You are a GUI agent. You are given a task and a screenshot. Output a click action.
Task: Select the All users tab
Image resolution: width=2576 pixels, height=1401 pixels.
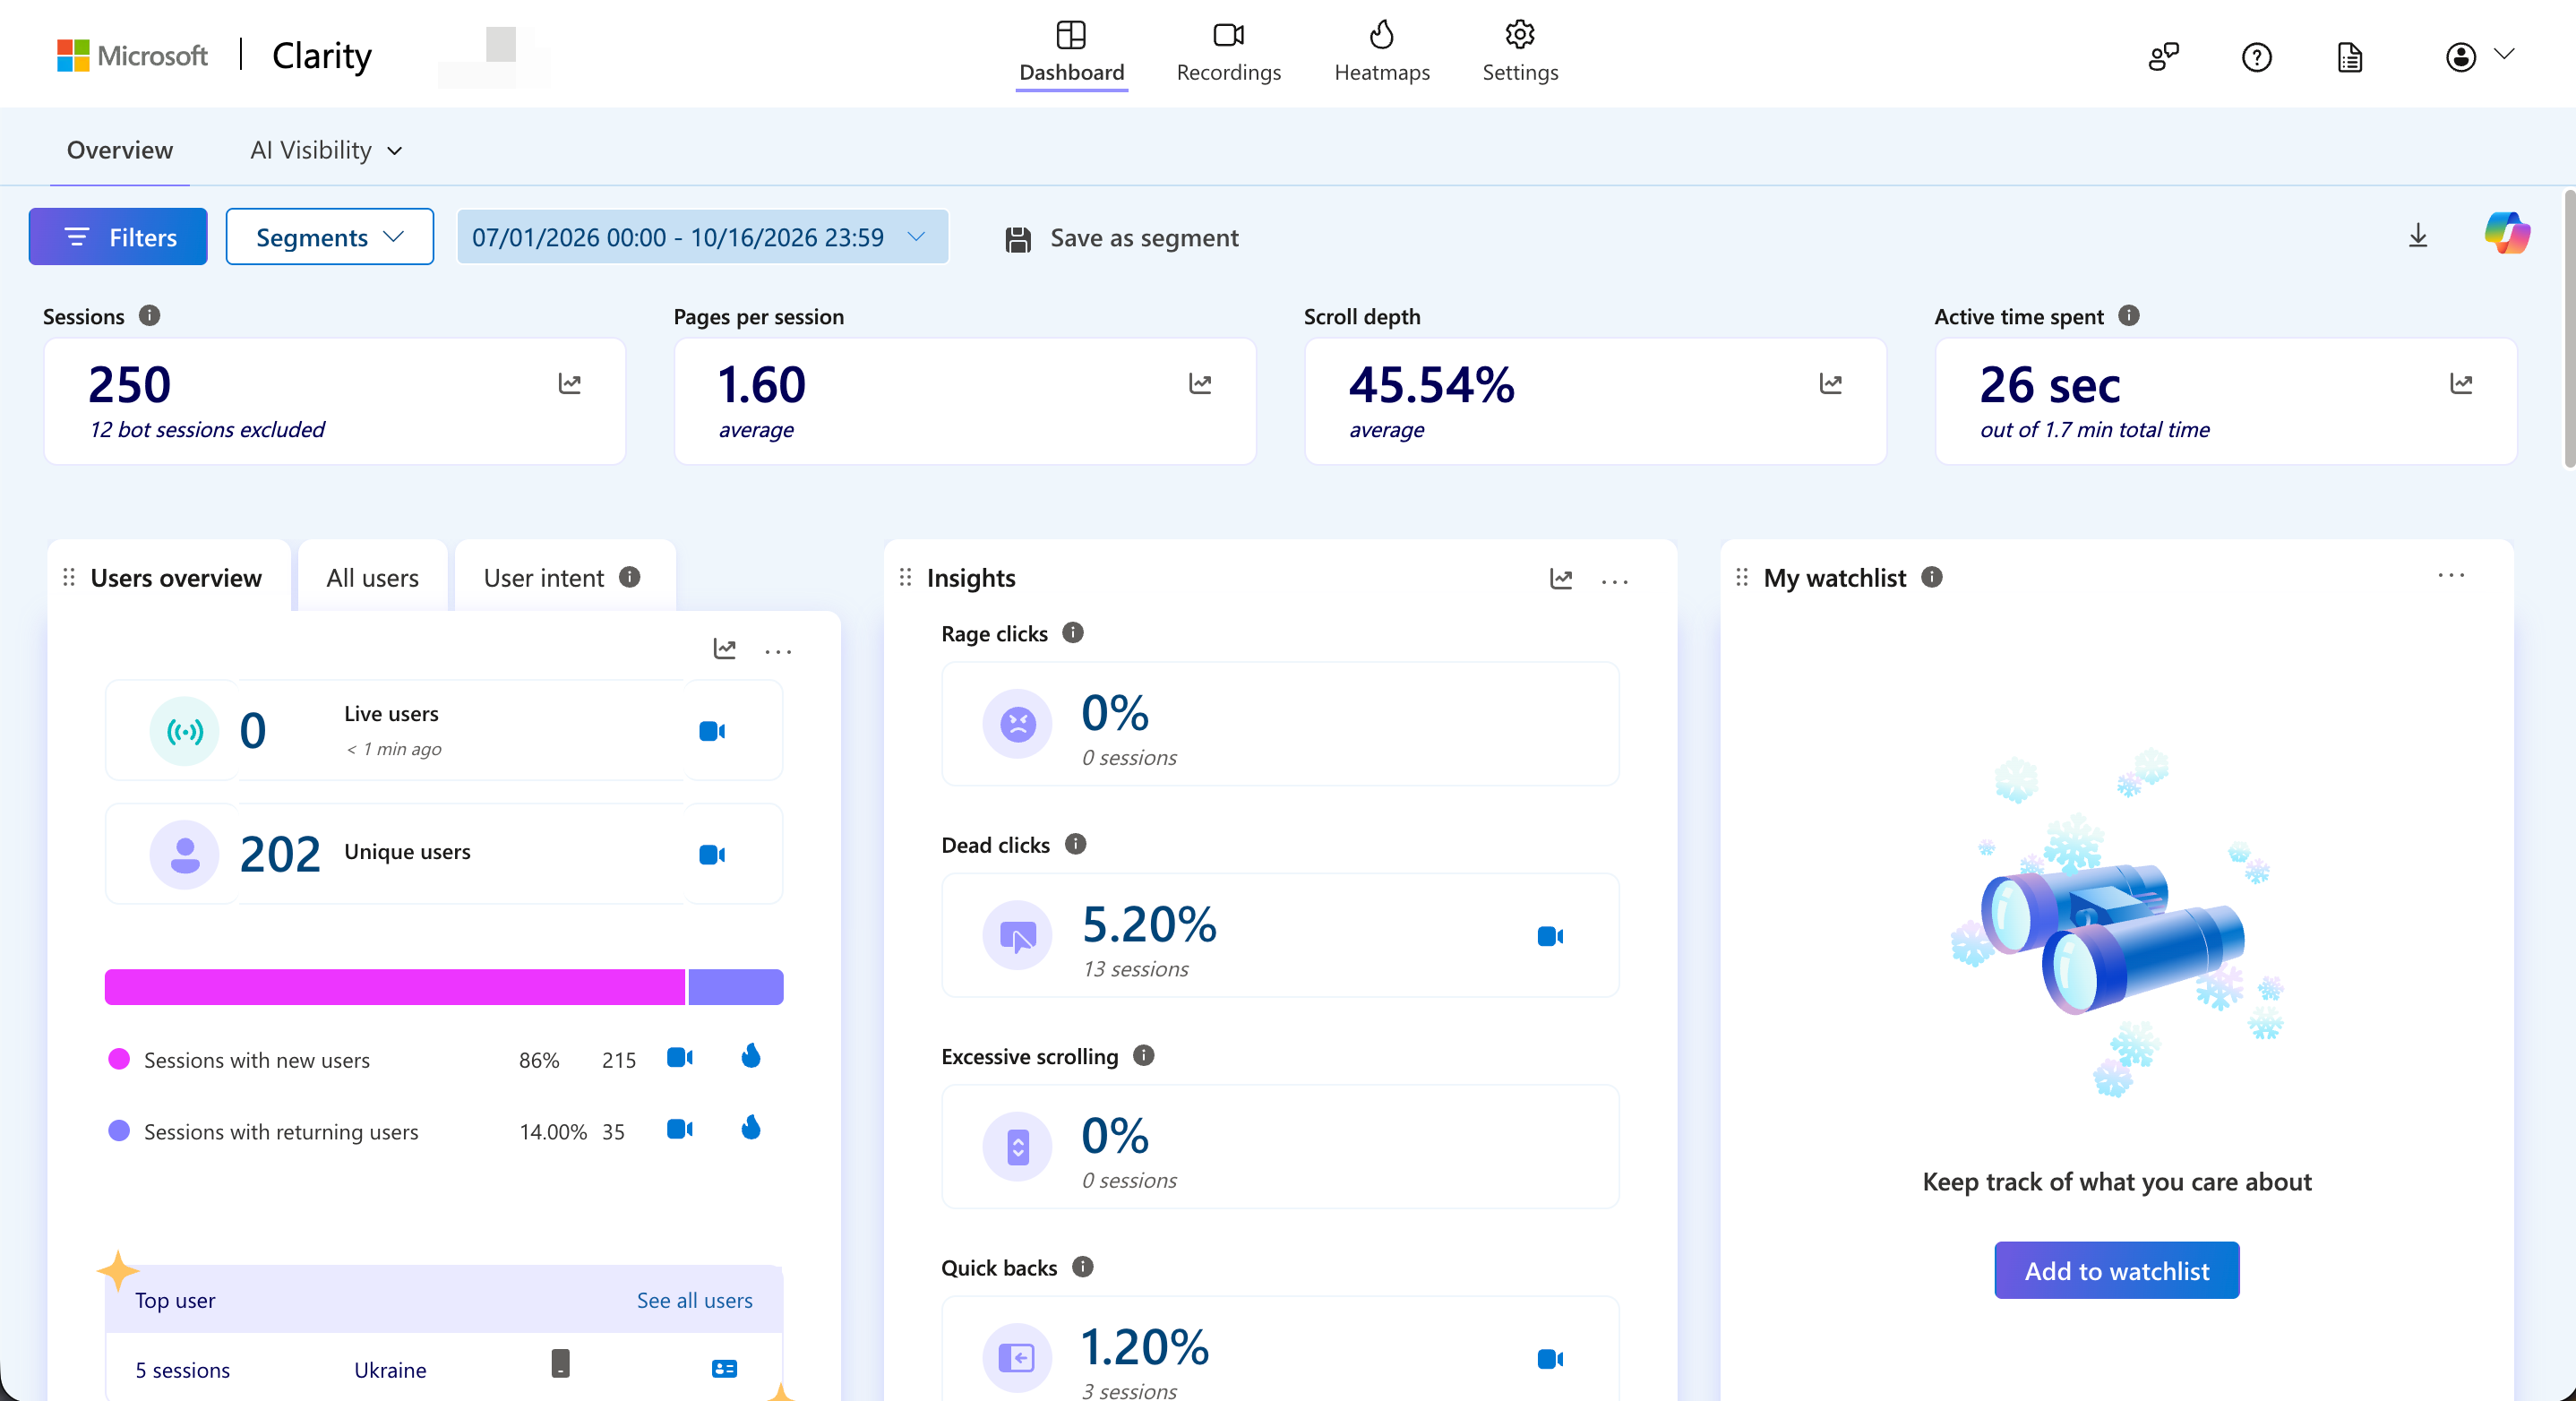pos(372,578)
